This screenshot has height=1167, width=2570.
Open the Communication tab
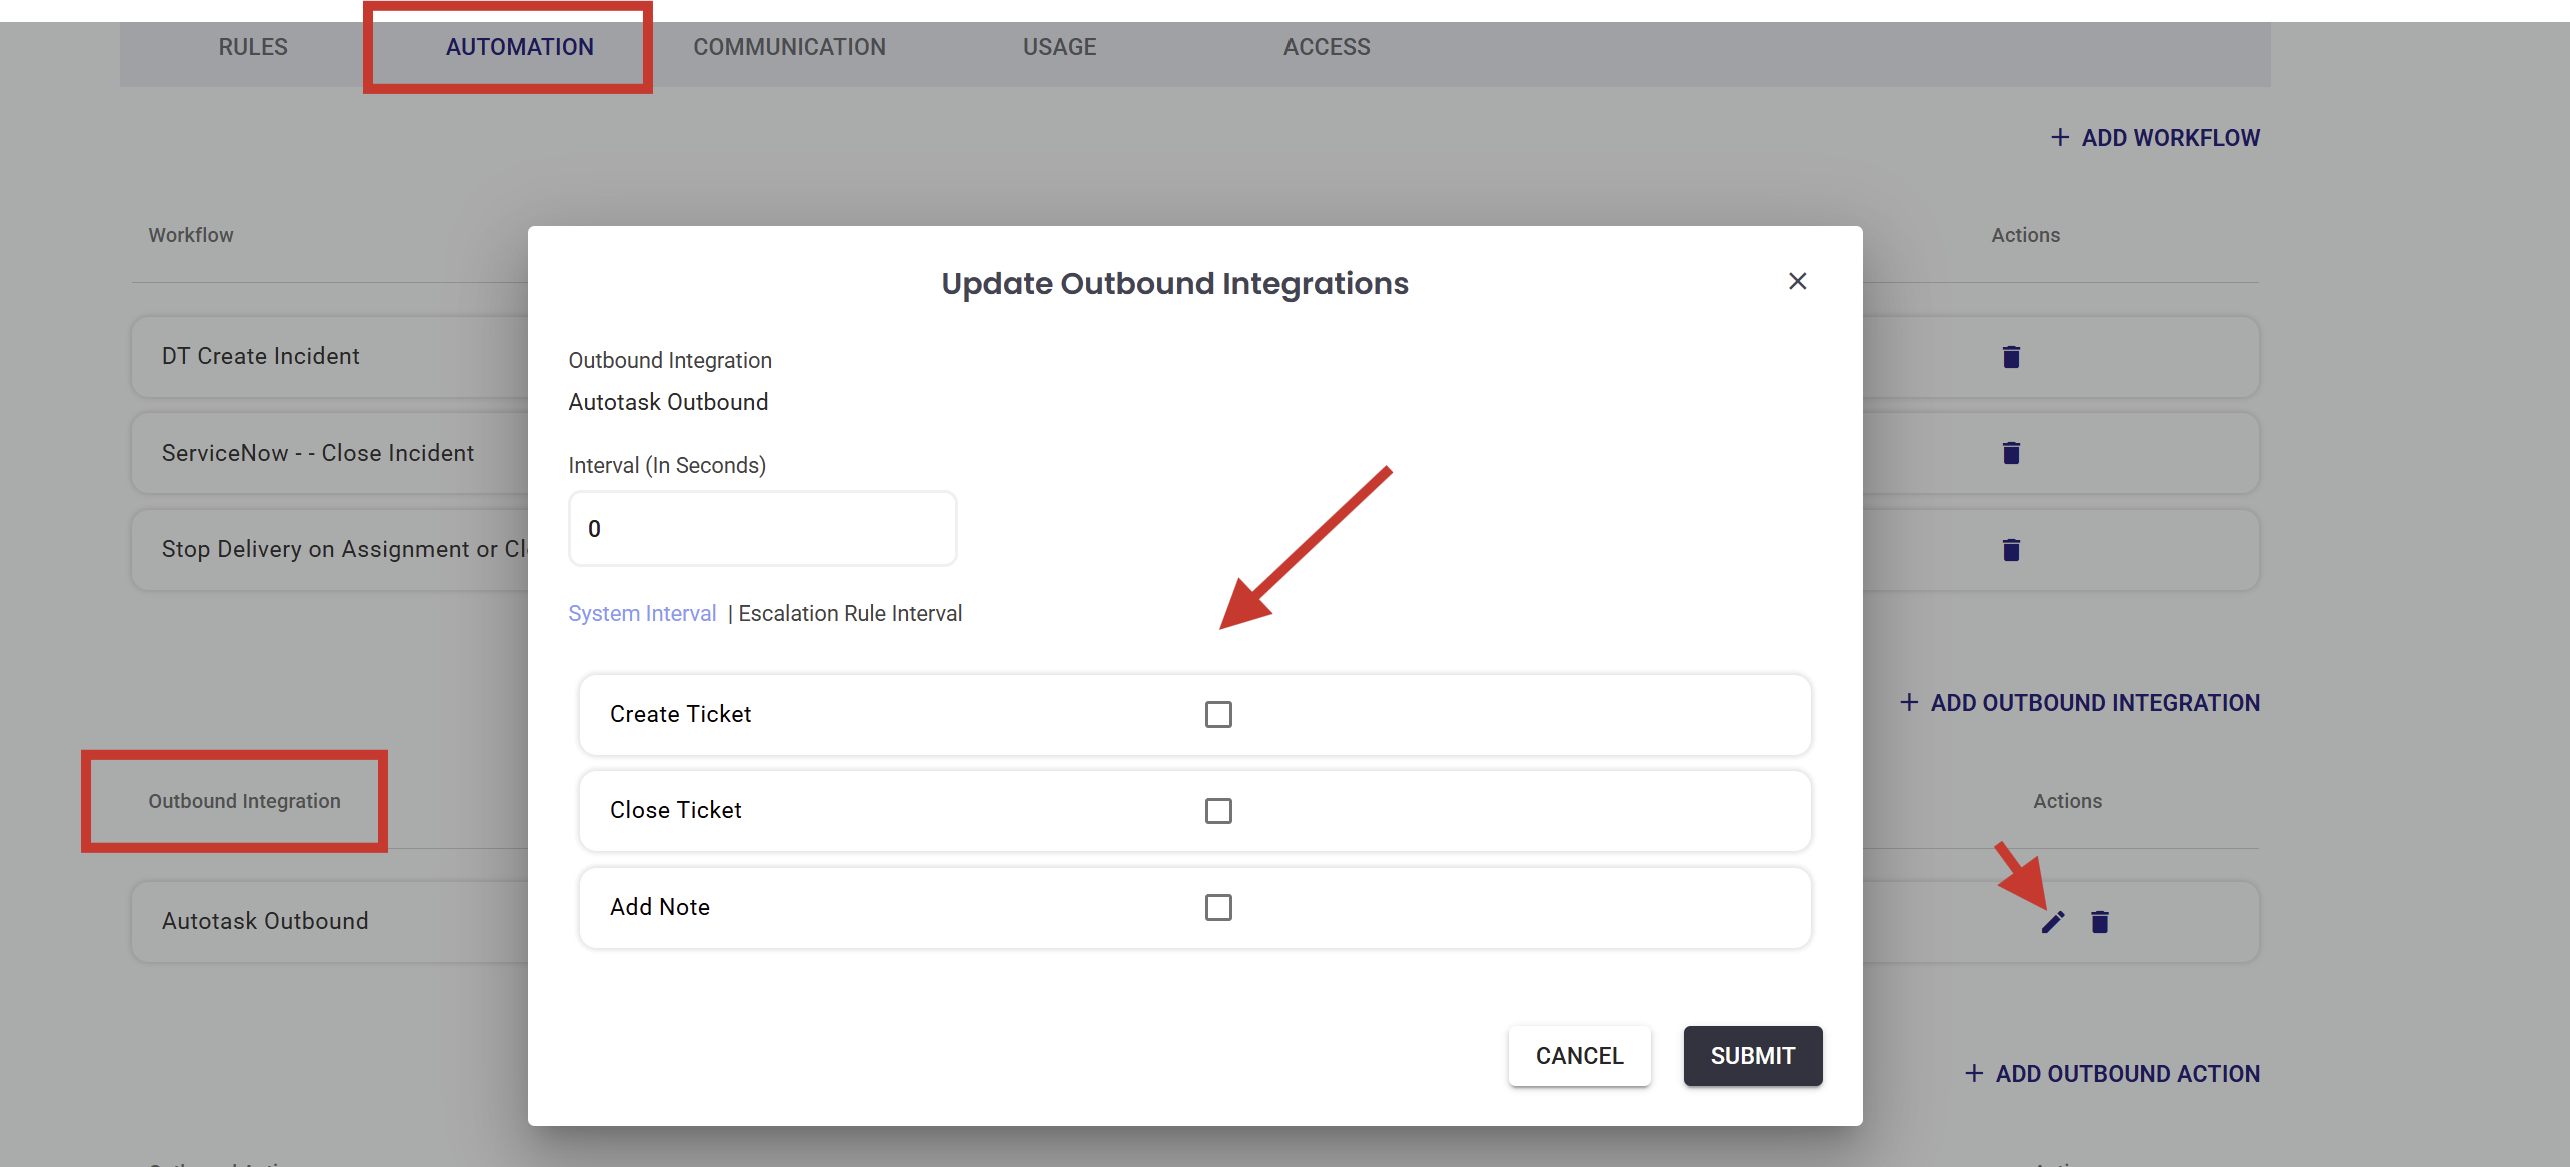tap(789, 47)
